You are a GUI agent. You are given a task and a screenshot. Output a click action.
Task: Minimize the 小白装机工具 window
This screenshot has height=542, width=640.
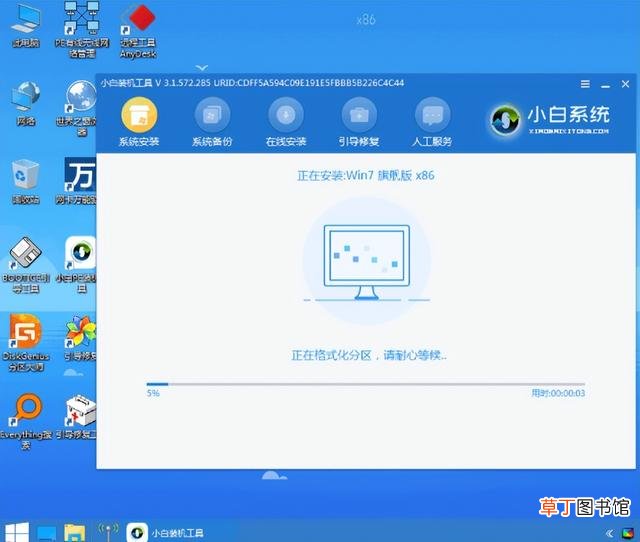[x=605, y=85]
